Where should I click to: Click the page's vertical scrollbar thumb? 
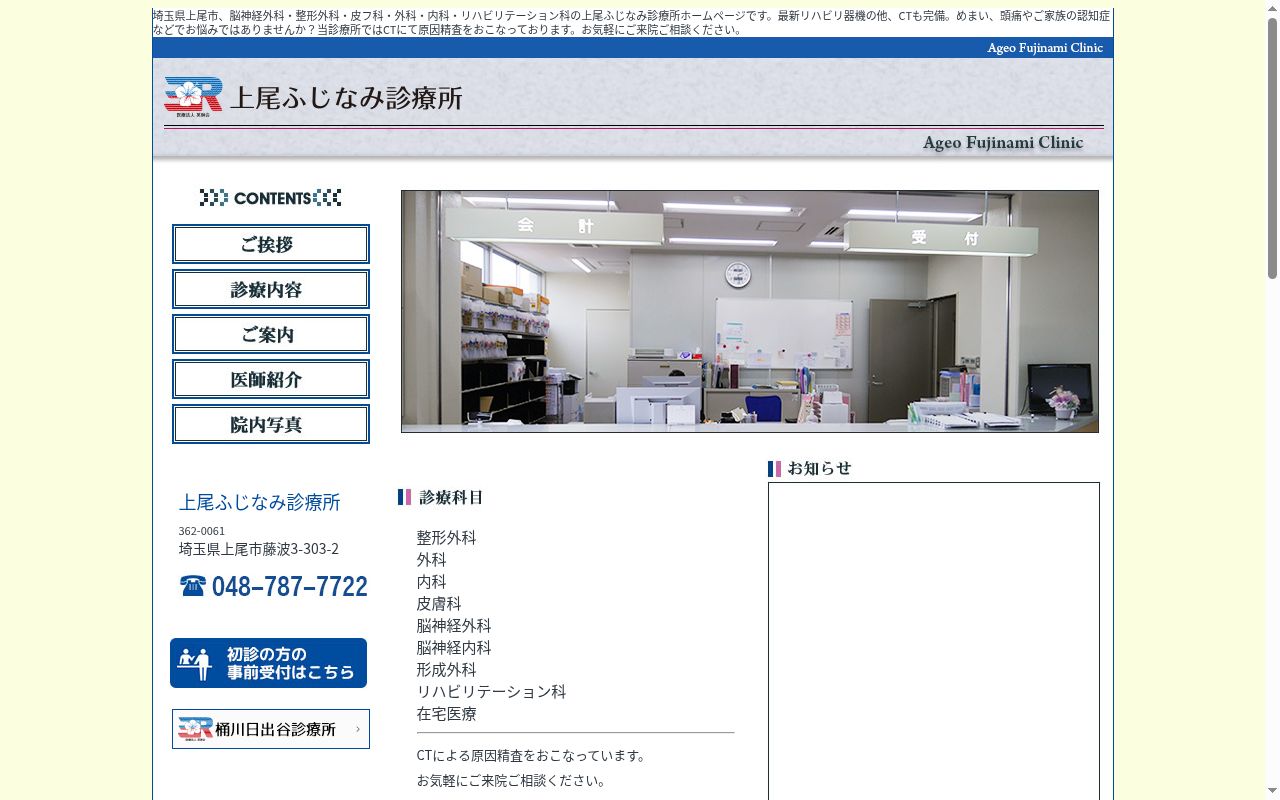(x=1272, y=148)
